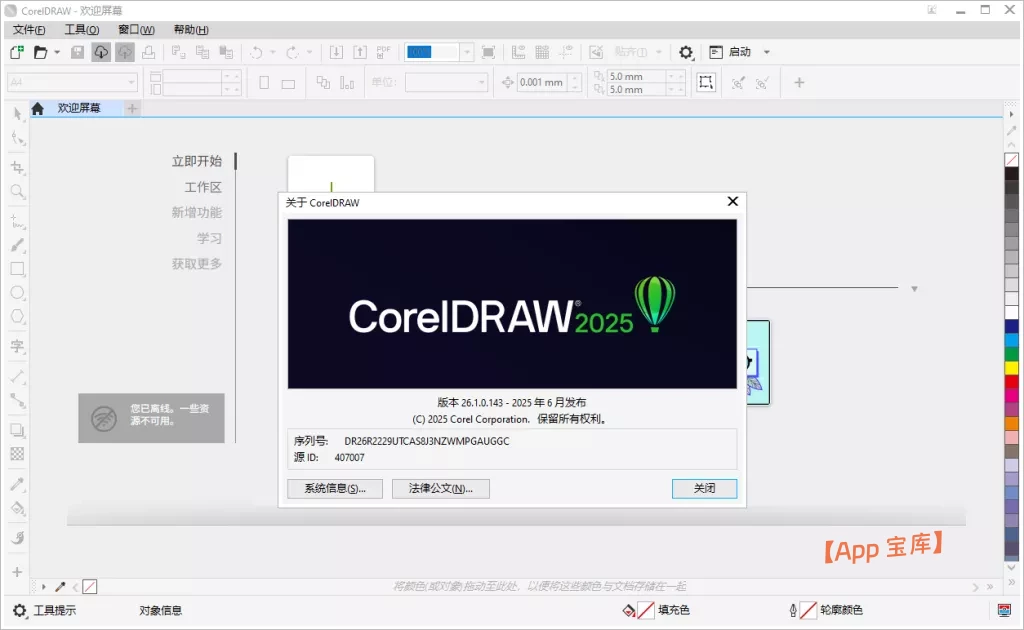Expand the 启动 launch dropdown
This screenshot has width=1024, height=630.
coord(767,52)
